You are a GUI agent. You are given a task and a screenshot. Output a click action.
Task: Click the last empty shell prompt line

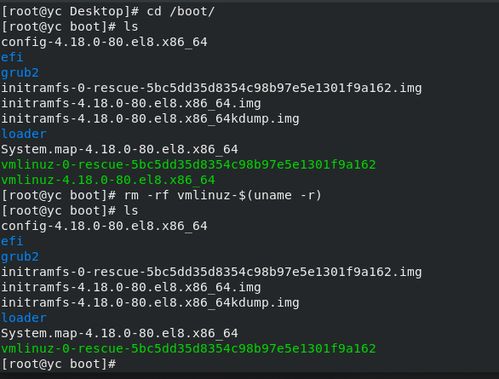click(x=59, y=364)
